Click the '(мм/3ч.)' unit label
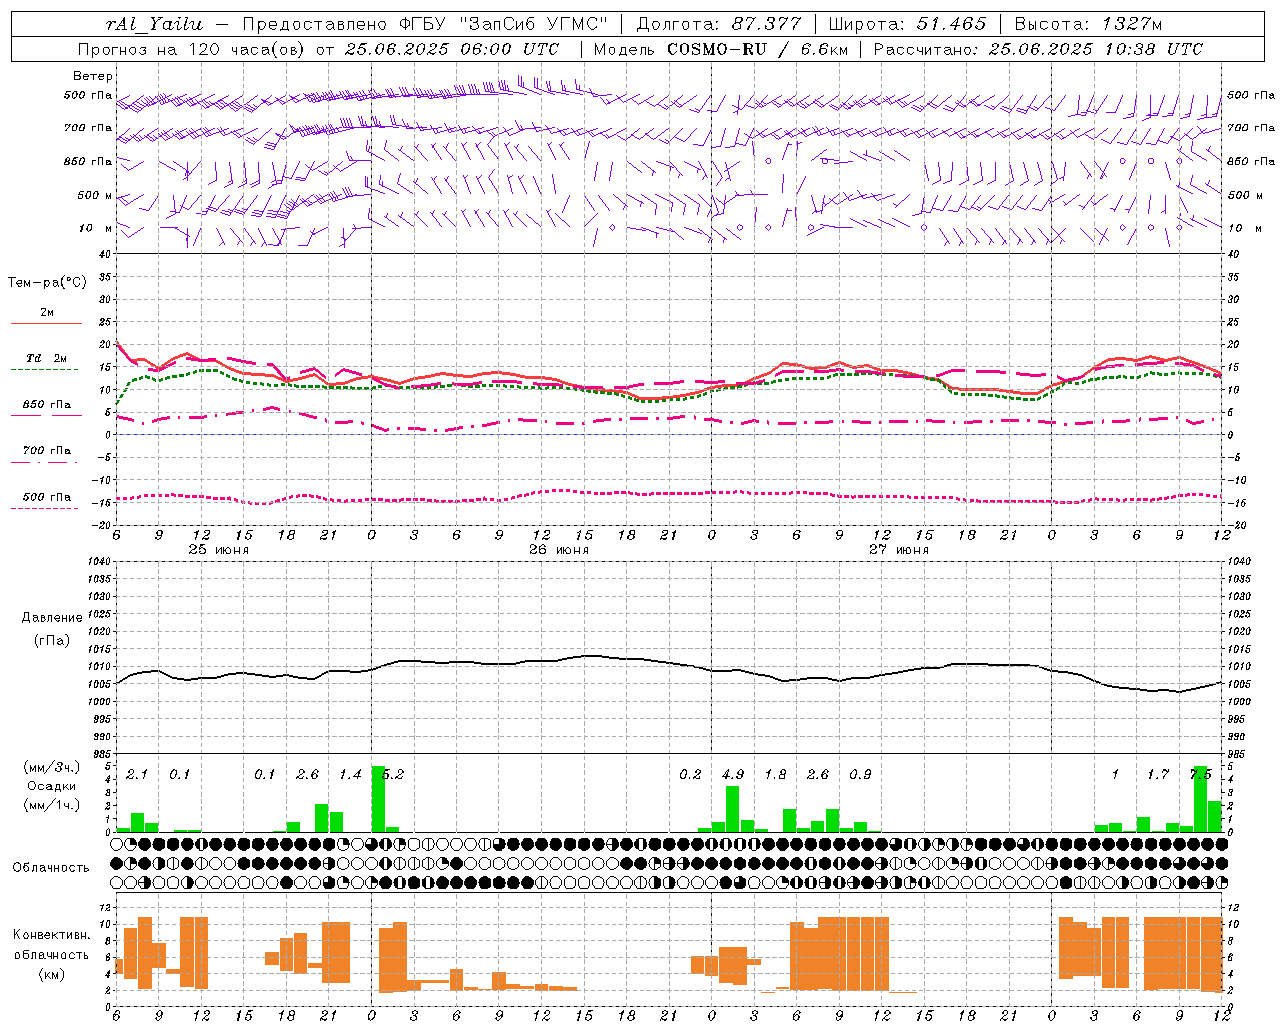1280x1024 pixels. tap(52, 768)
